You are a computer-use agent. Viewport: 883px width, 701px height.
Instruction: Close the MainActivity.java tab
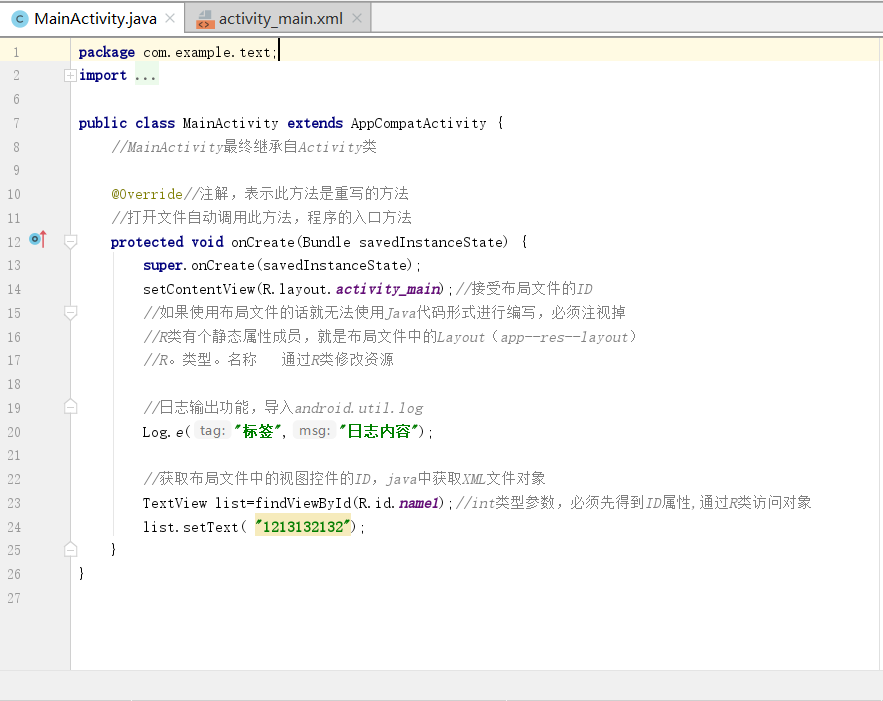[170, 19]
